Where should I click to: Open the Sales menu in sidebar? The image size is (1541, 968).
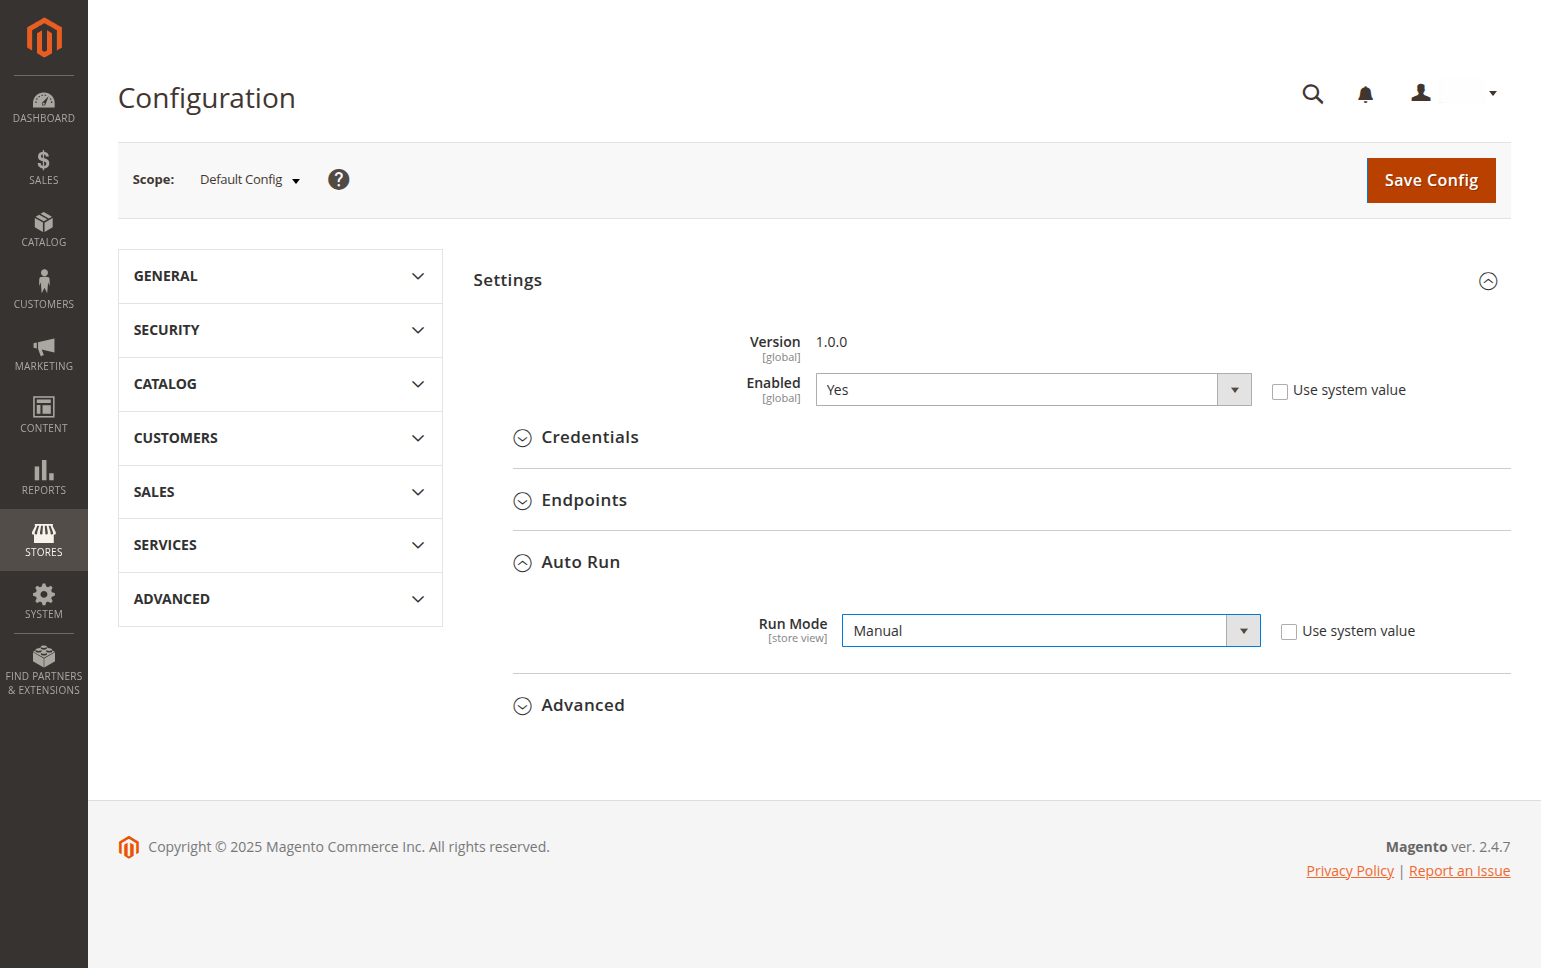point(44,168)
